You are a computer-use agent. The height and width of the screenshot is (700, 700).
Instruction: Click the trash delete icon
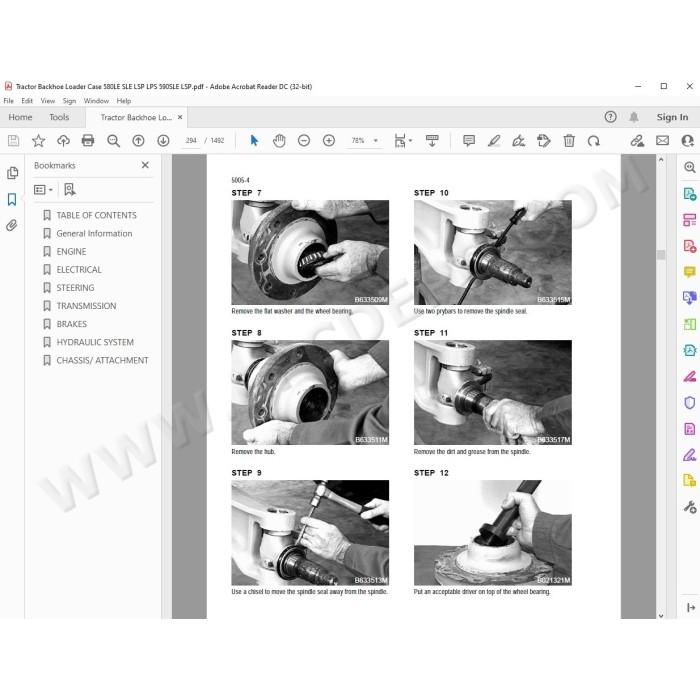coord(569,141)
